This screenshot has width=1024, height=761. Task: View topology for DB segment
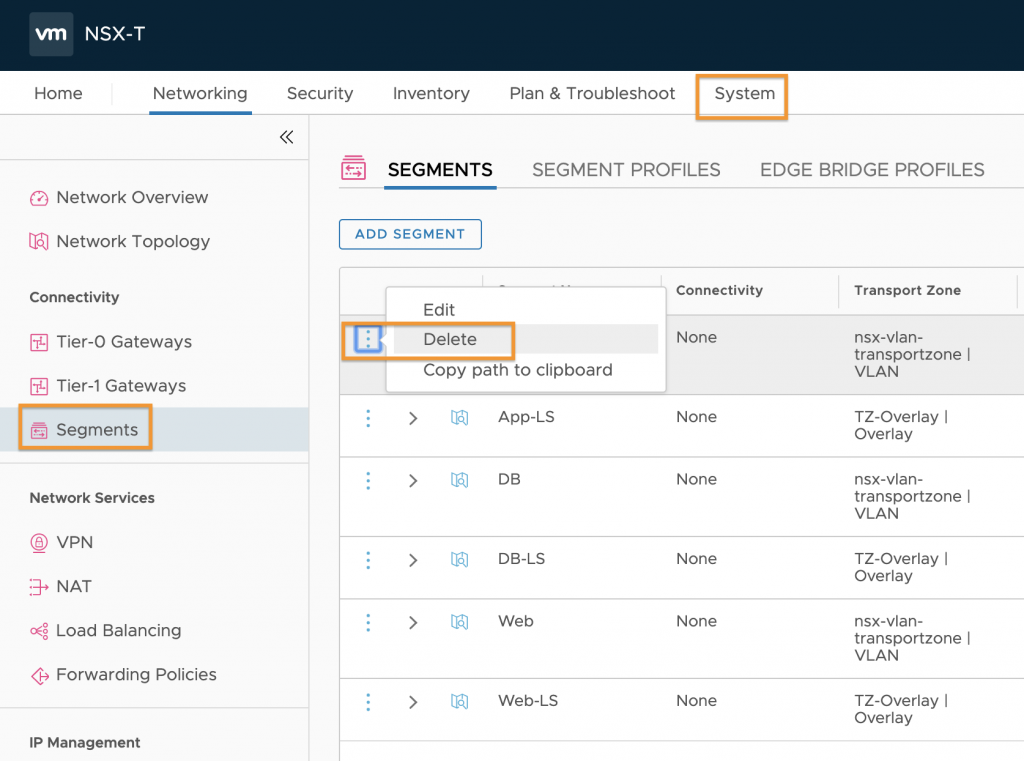(460, 480)
